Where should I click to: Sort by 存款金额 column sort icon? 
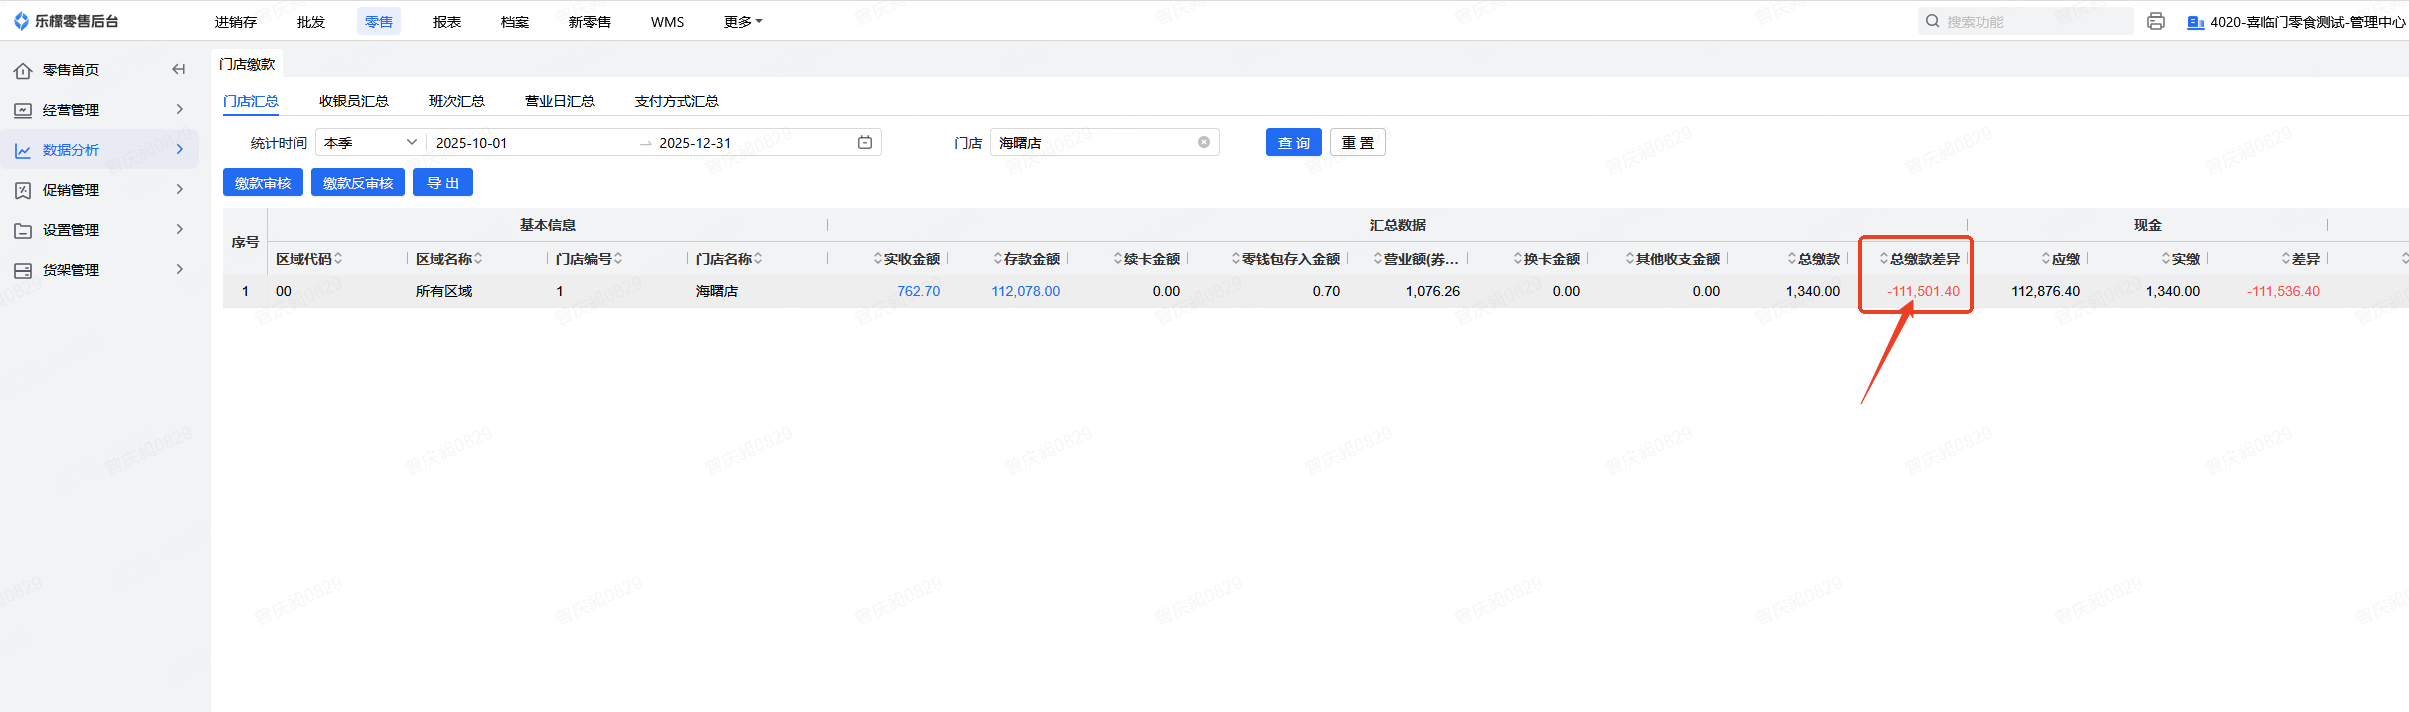(x=998, y=259)
